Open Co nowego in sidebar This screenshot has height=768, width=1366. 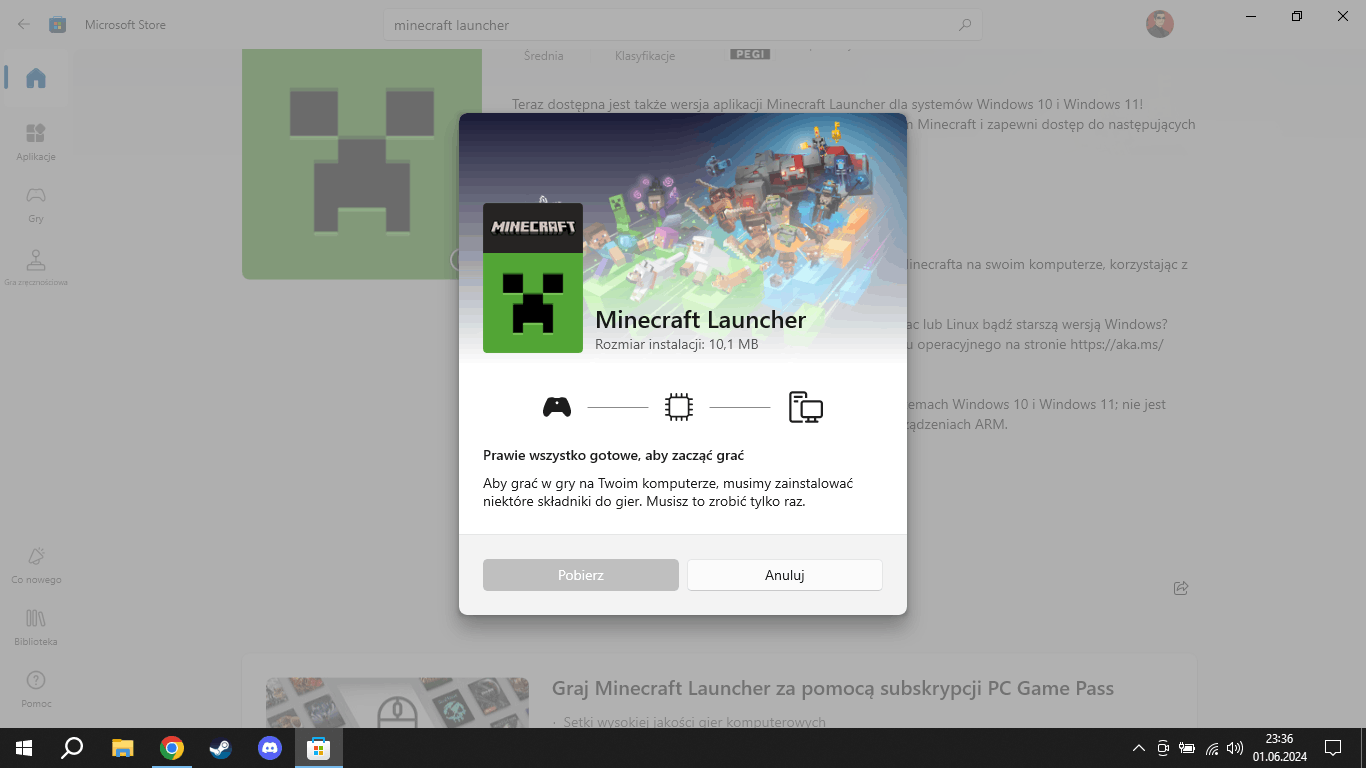[x=36, y=565]
